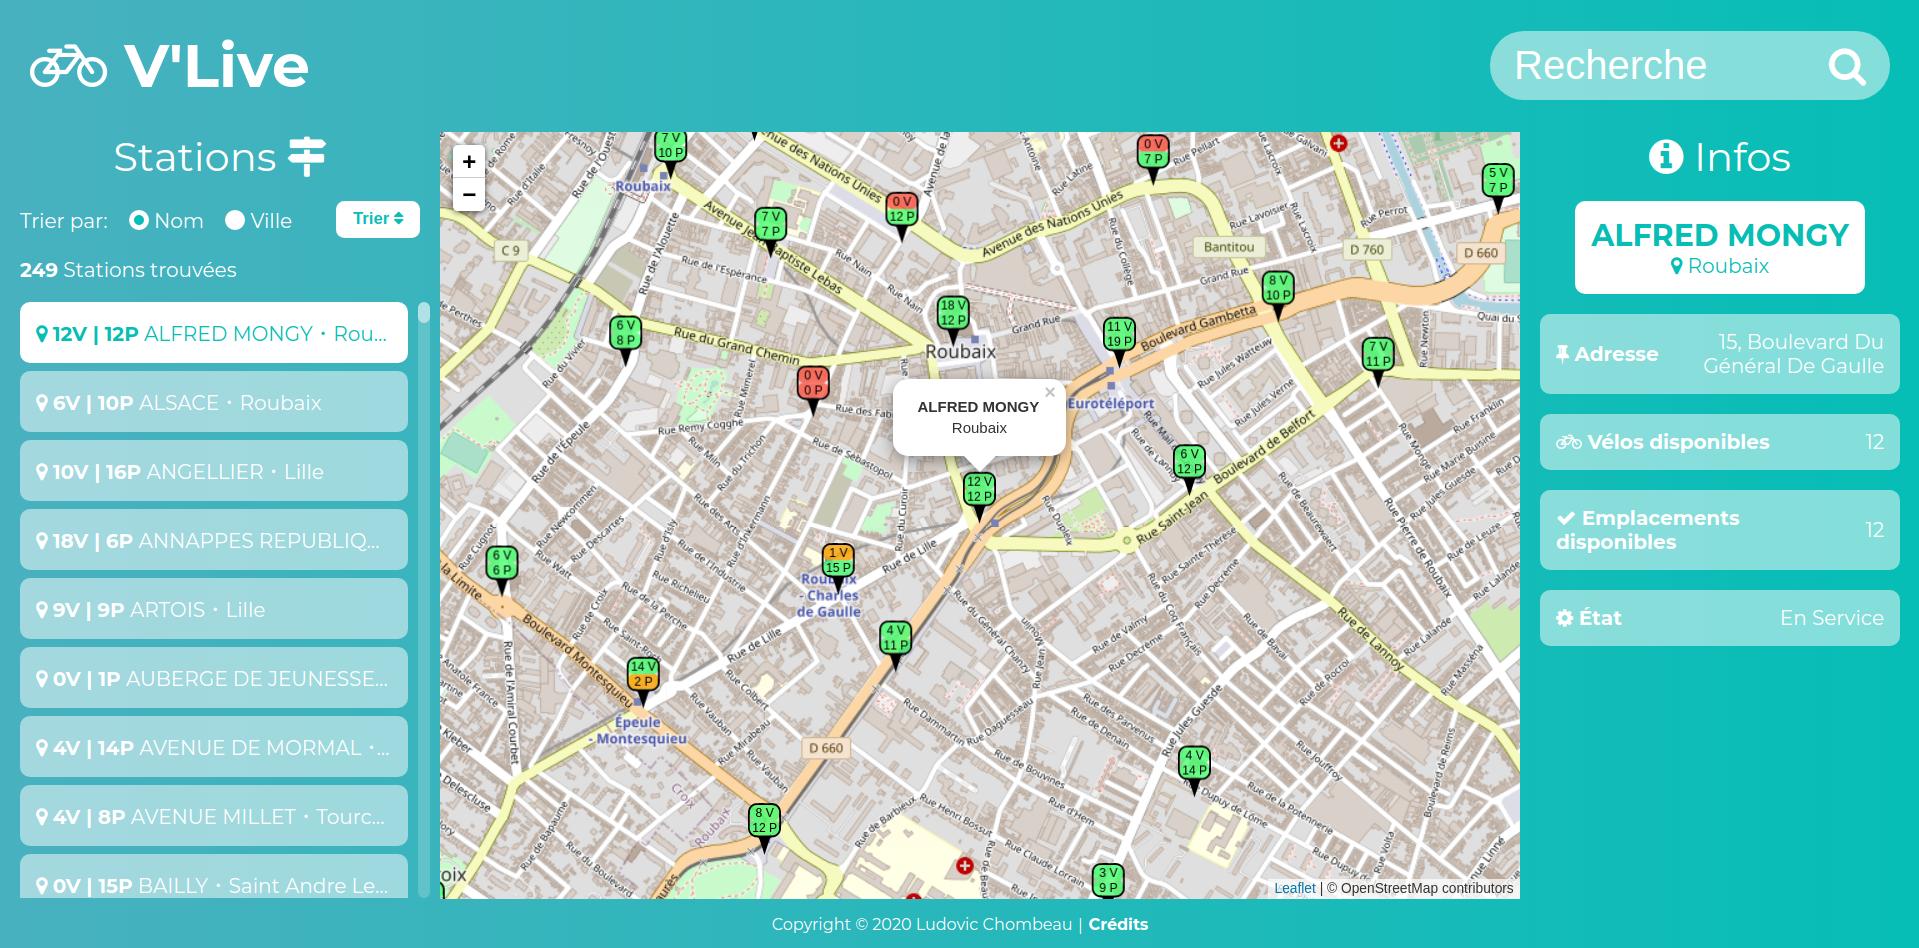1919x948 pixels.
Task: Click the station list scrollbar
Action: tap(424, 600)
